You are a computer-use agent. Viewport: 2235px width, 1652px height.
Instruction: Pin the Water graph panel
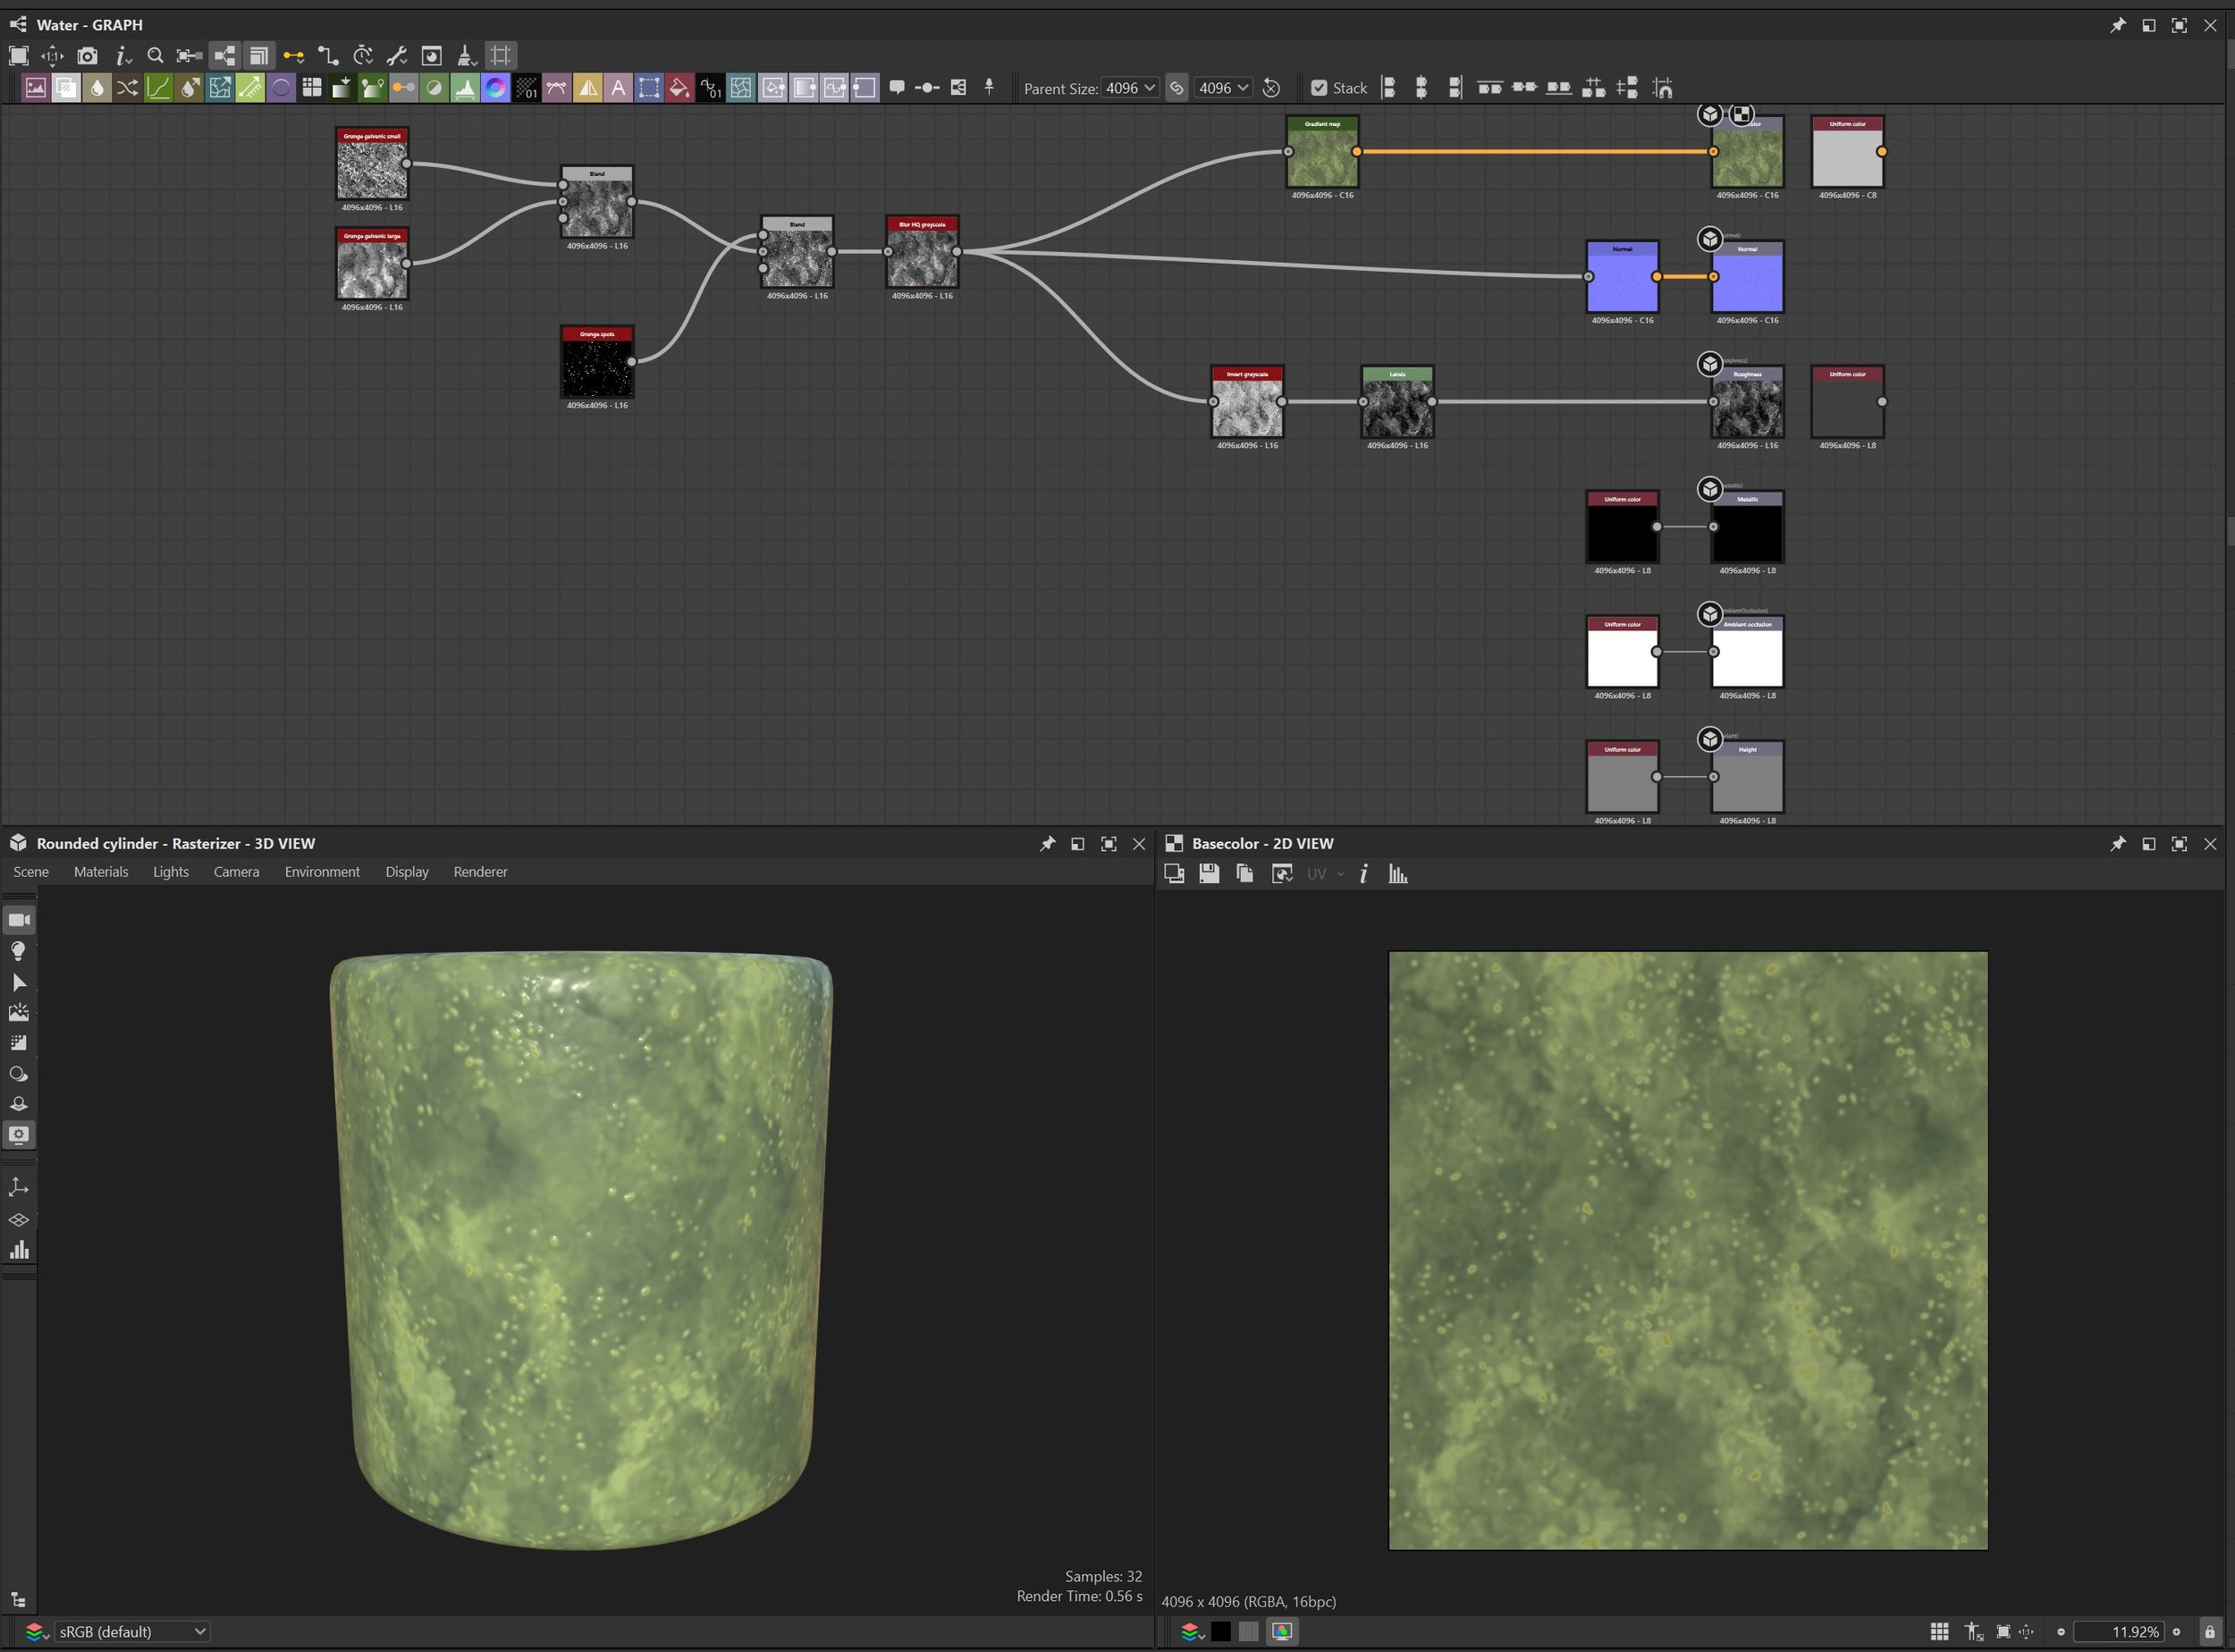(x=2117, y=25)
